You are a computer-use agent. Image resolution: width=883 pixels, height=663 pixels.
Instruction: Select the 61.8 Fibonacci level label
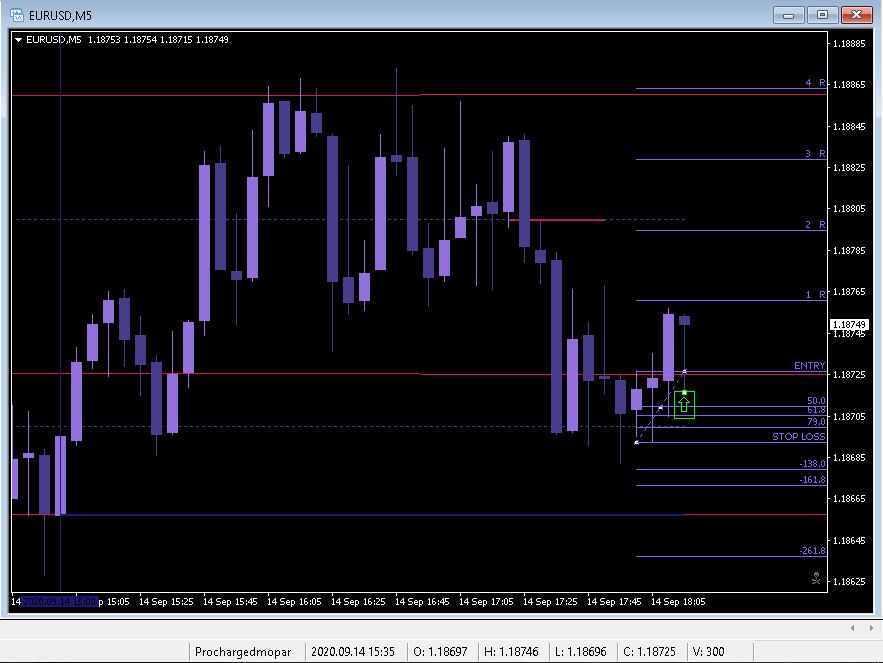816,410
